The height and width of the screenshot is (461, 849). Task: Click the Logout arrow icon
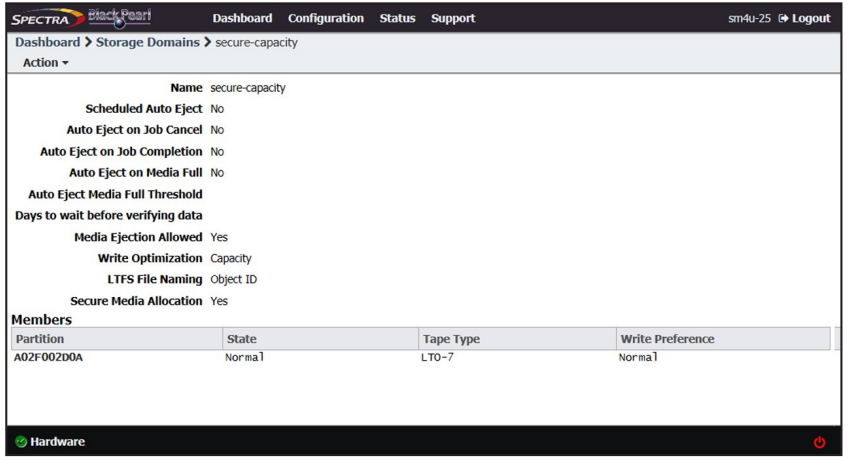[783, 18]
